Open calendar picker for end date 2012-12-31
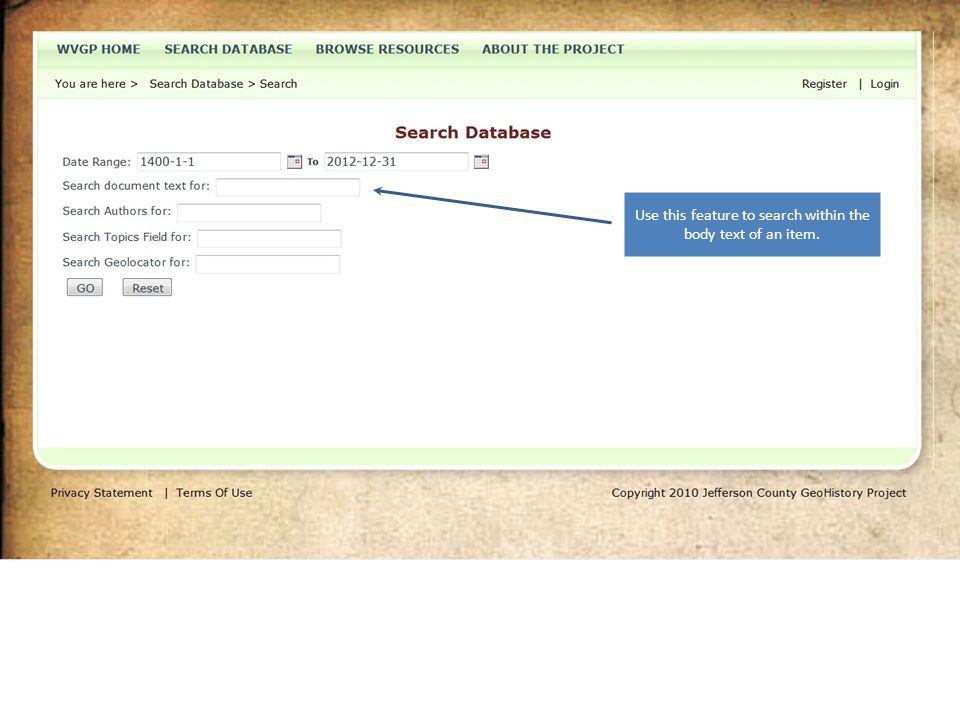The image size is (960, 720). (x=481, y=162)
